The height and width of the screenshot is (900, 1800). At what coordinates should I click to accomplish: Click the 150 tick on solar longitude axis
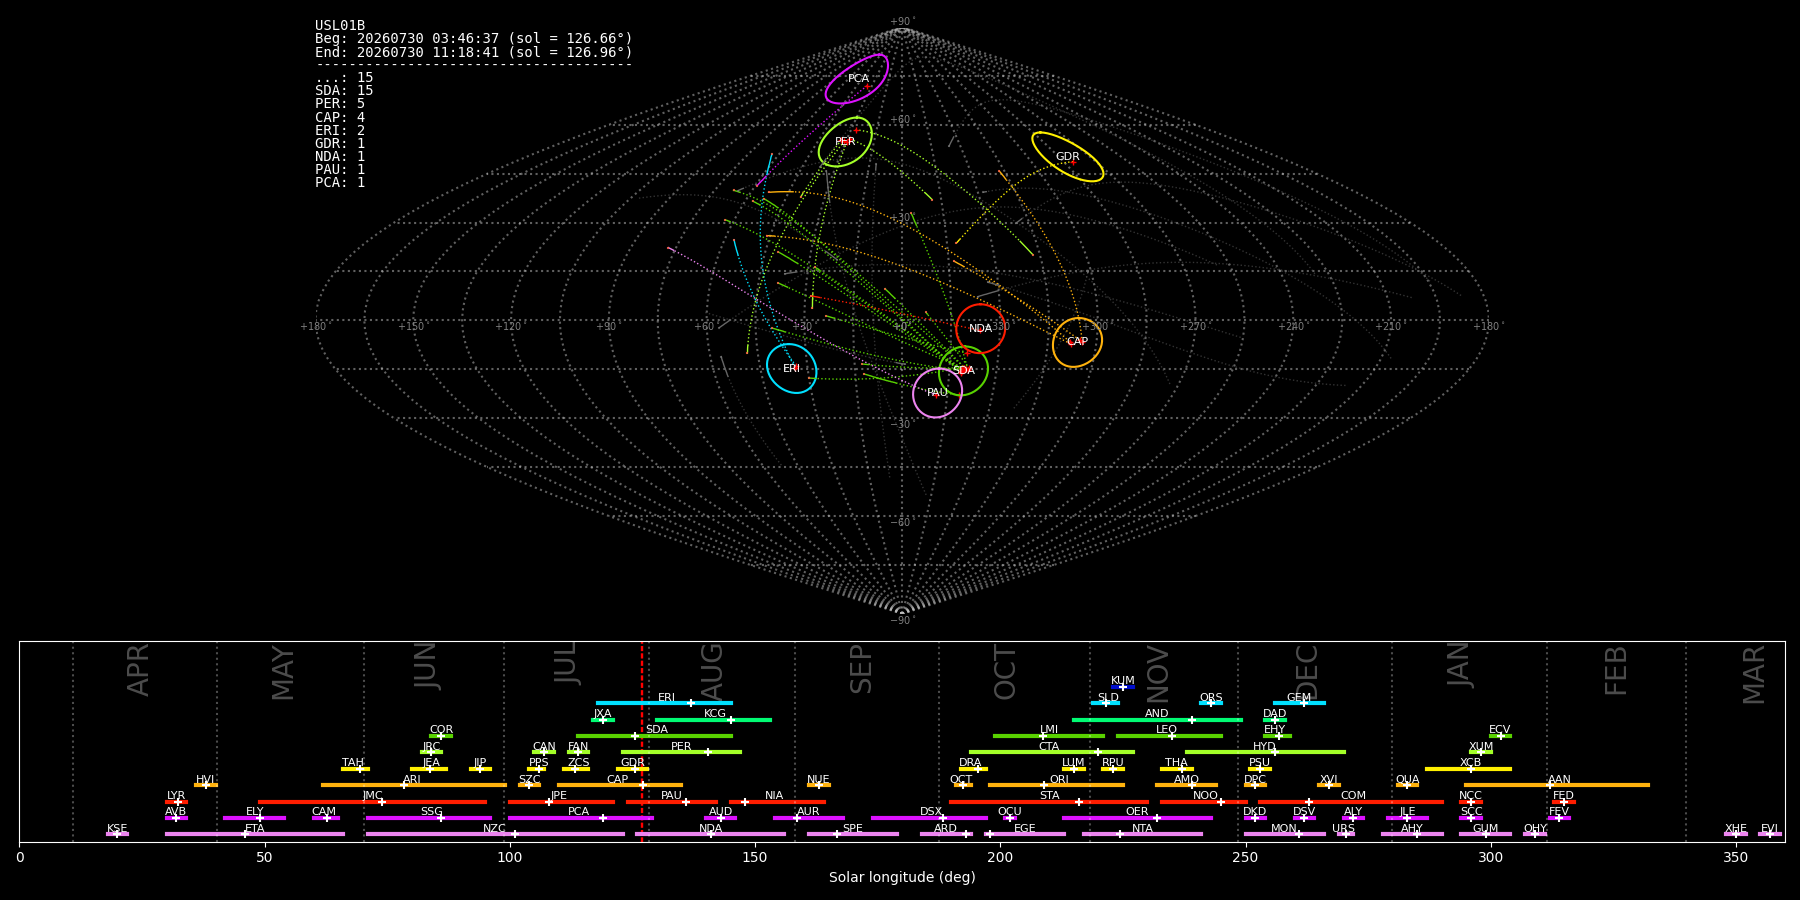[755, 857]
